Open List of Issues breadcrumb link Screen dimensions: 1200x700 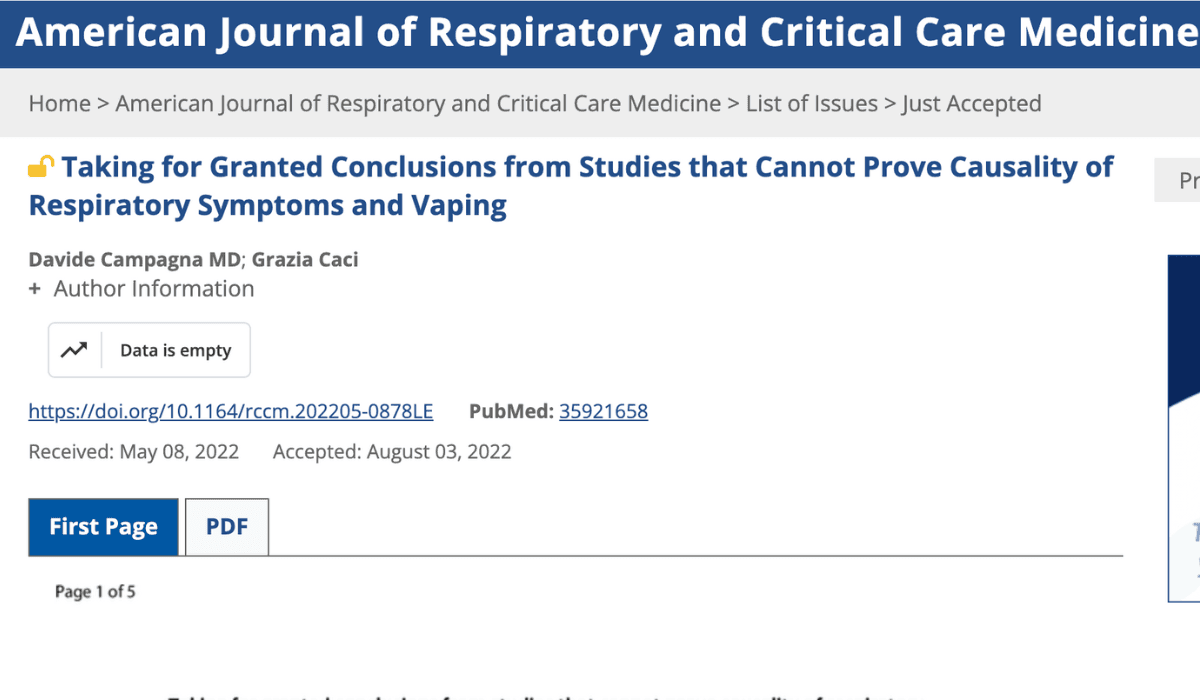click(811, 103)
